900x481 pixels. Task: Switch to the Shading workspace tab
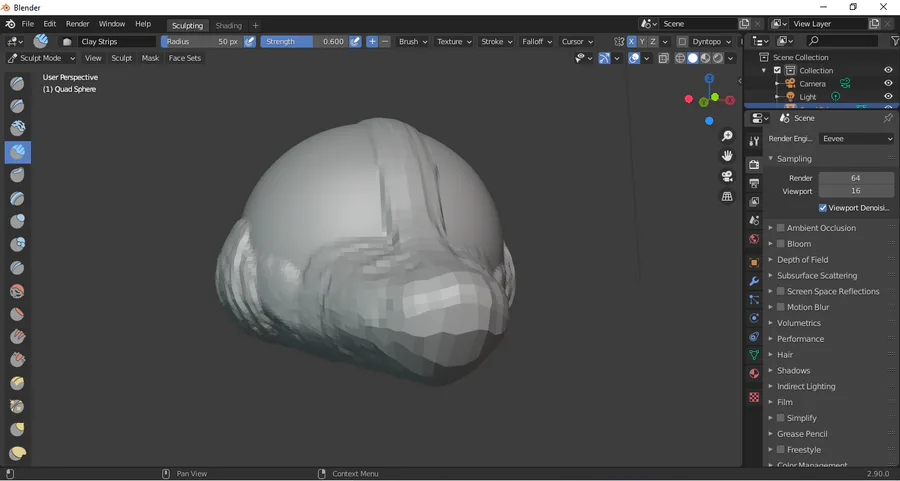click(x=228, y=25)
